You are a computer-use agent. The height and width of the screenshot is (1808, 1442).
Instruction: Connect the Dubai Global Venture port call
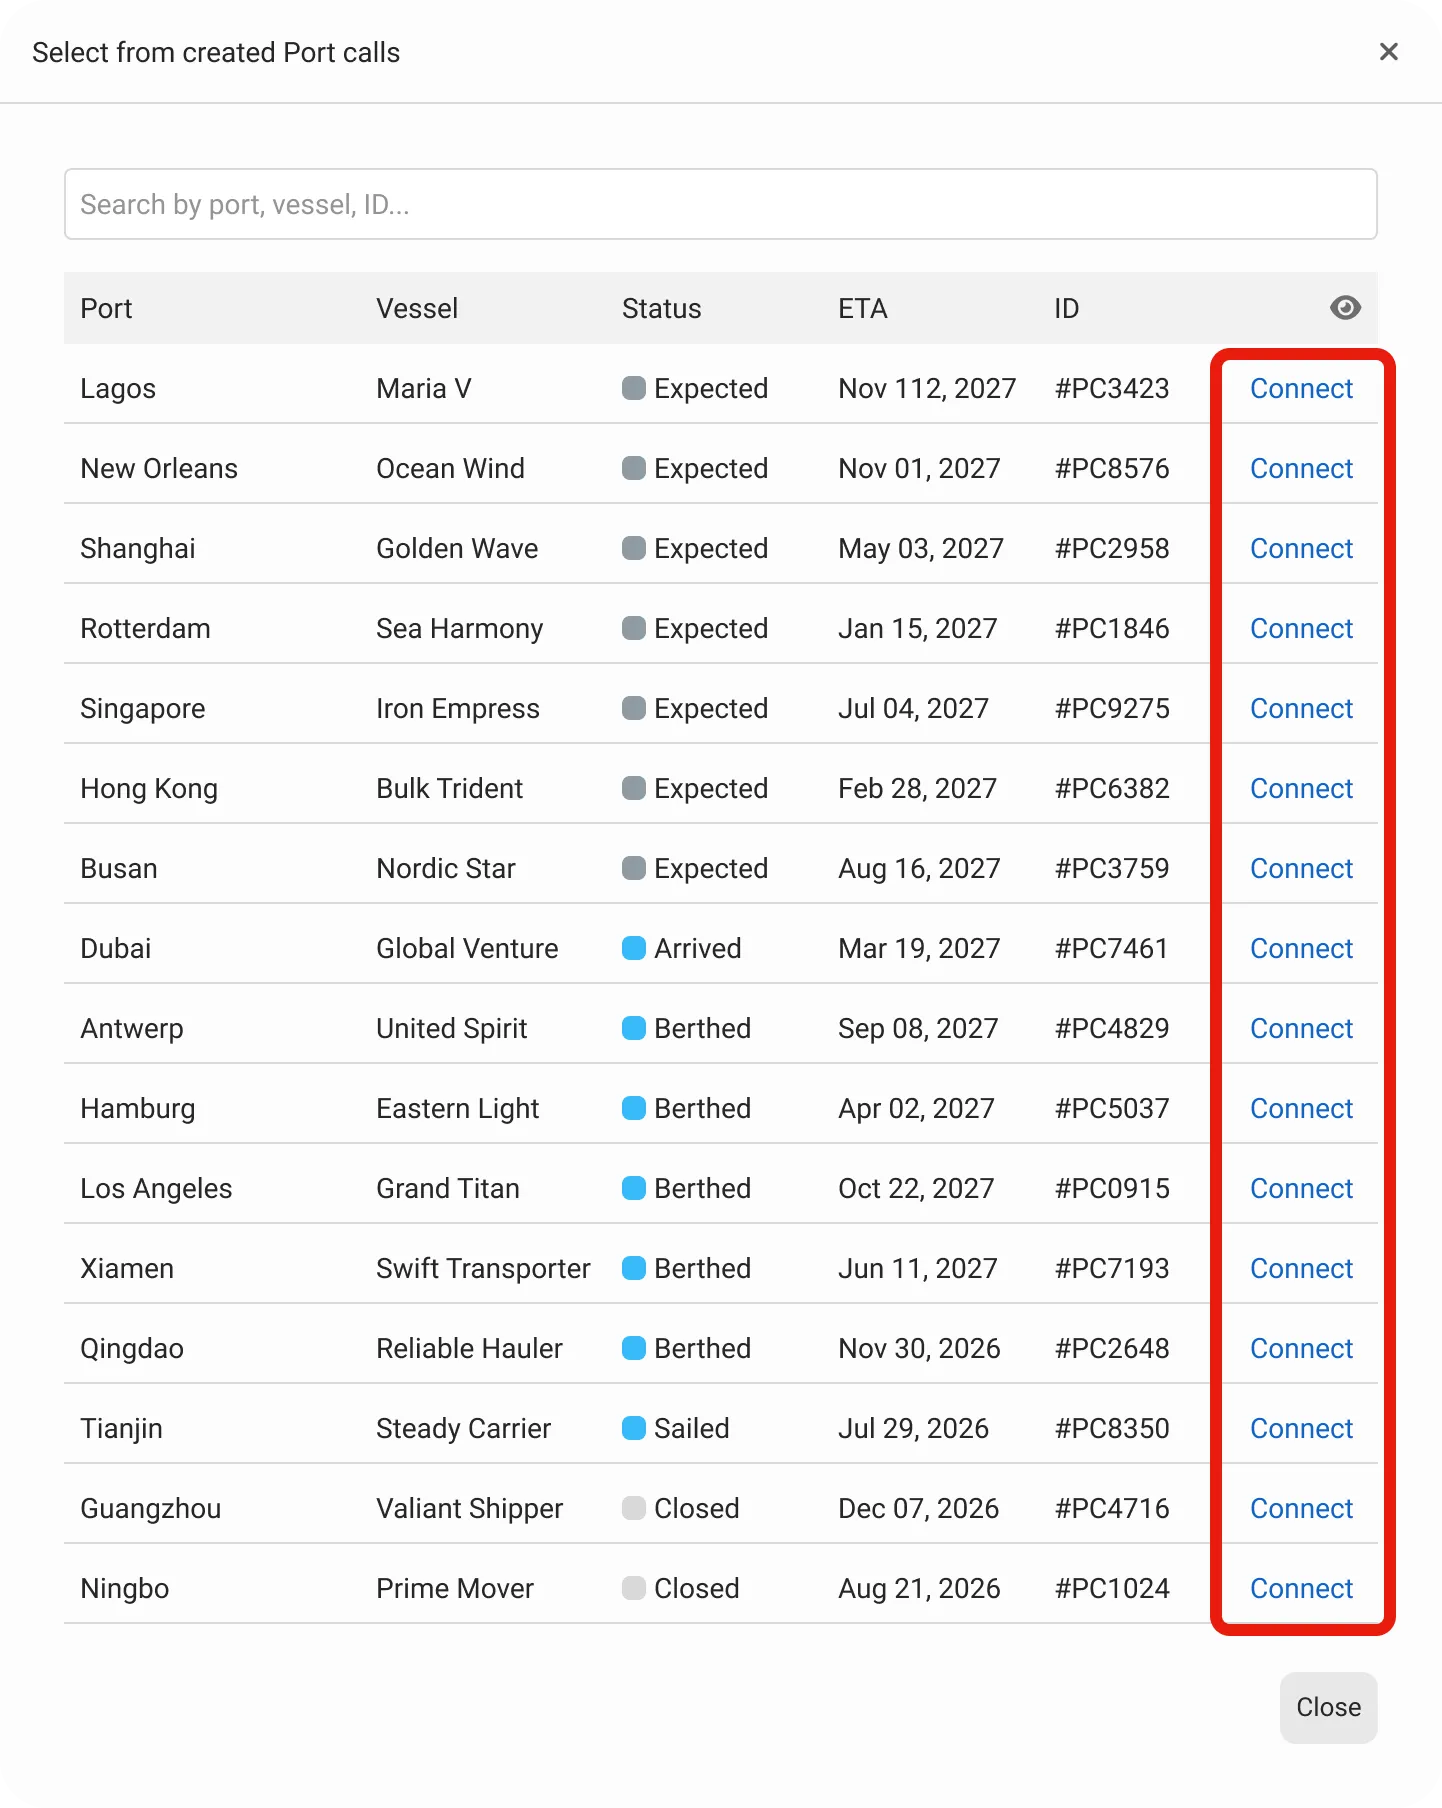click(1301, 948)
